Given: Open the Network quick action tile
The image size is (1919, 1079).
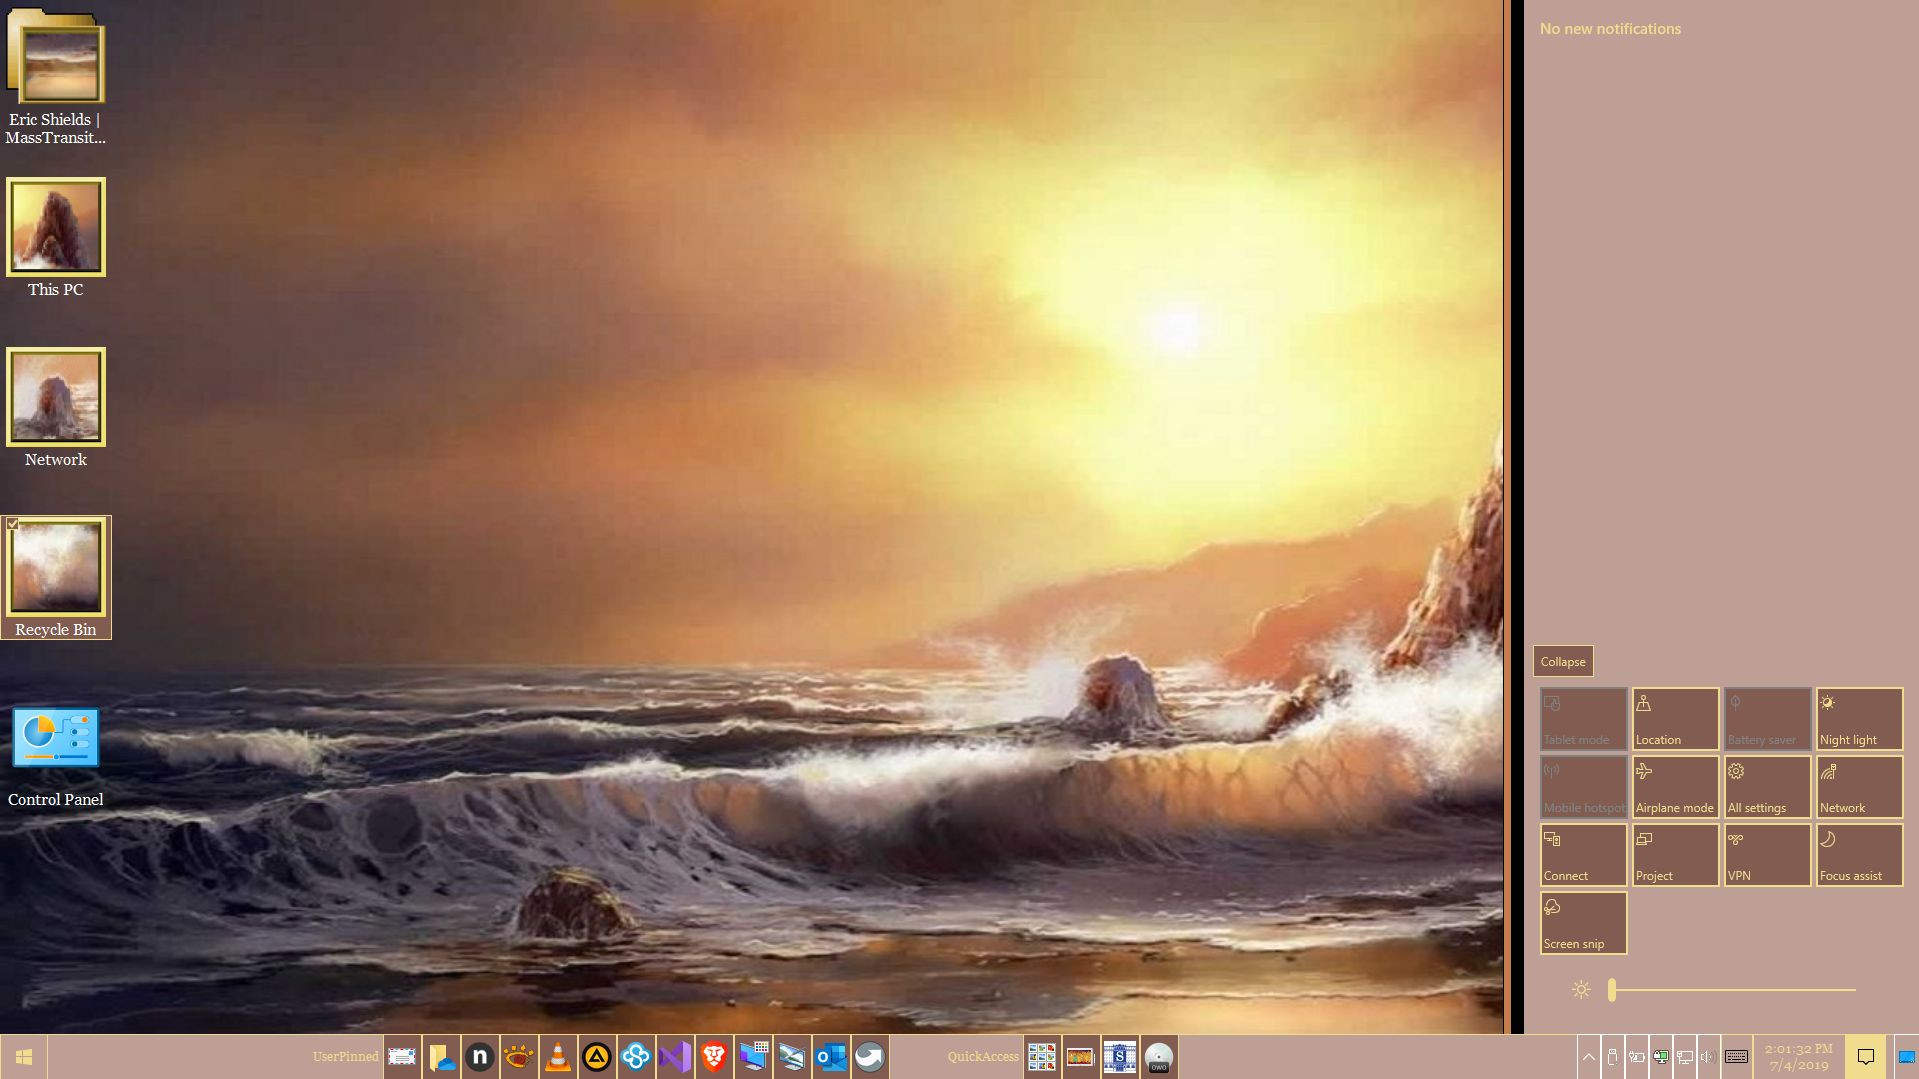Looking at the screenshot, I should [x=1860, y=787].
